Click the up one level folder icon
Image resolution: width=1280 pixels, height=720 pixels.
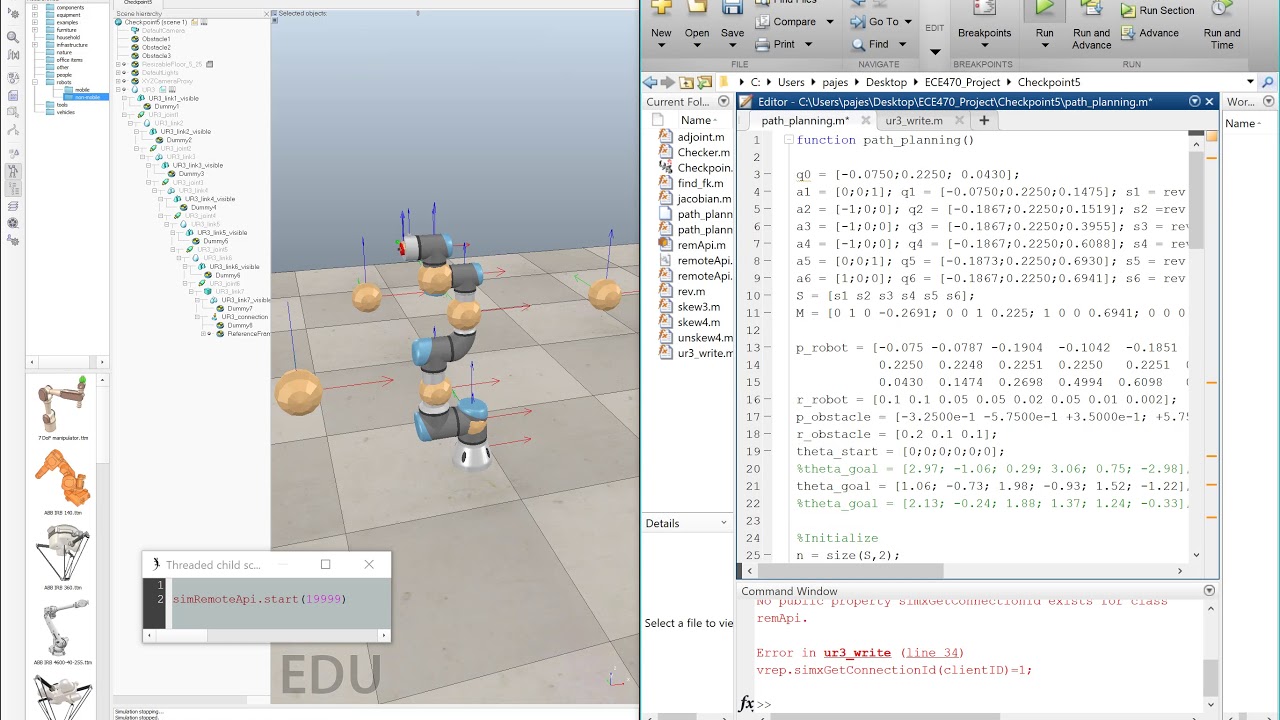coord(686,82)
